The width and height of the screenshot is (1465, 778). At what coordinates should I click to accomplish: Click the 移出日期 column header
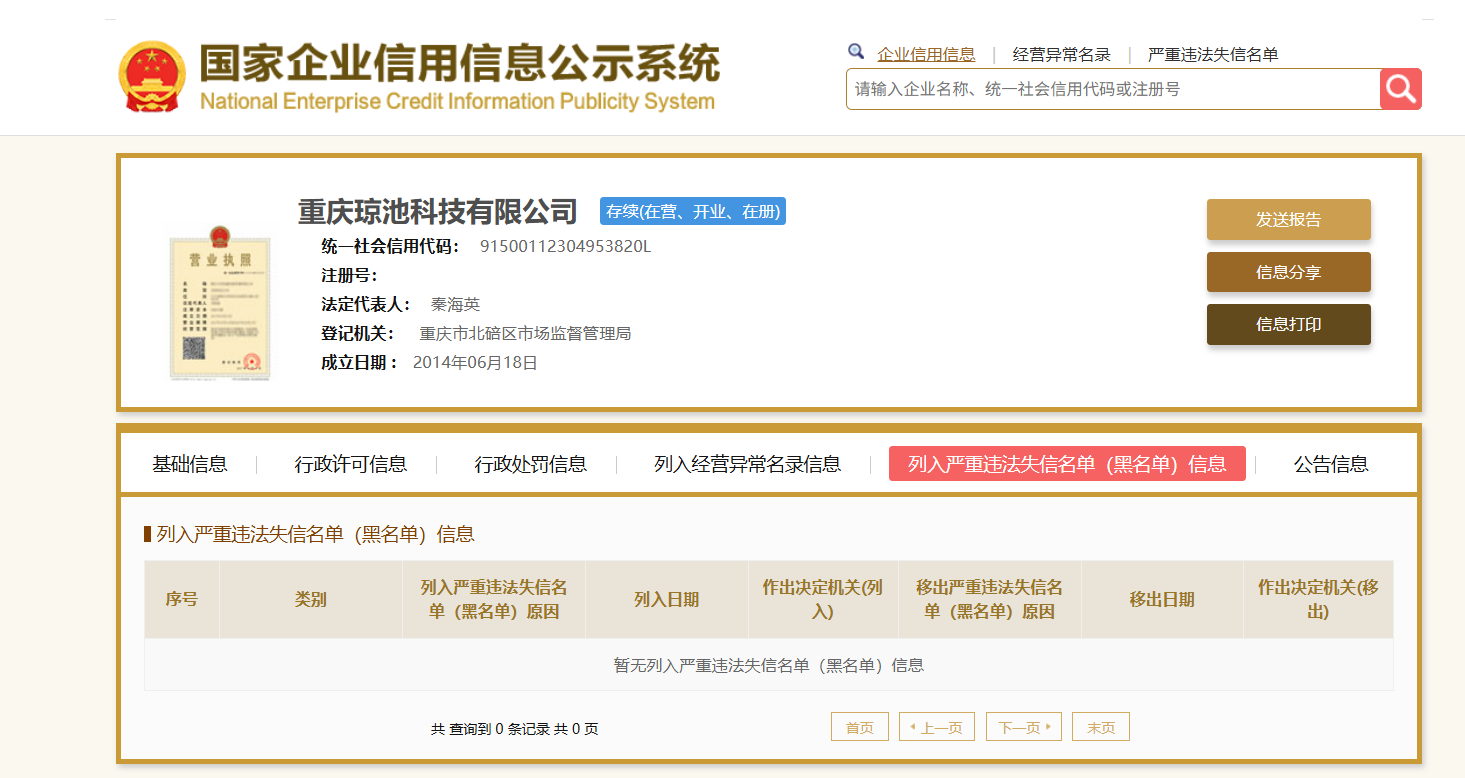(x=1162, y=600)
